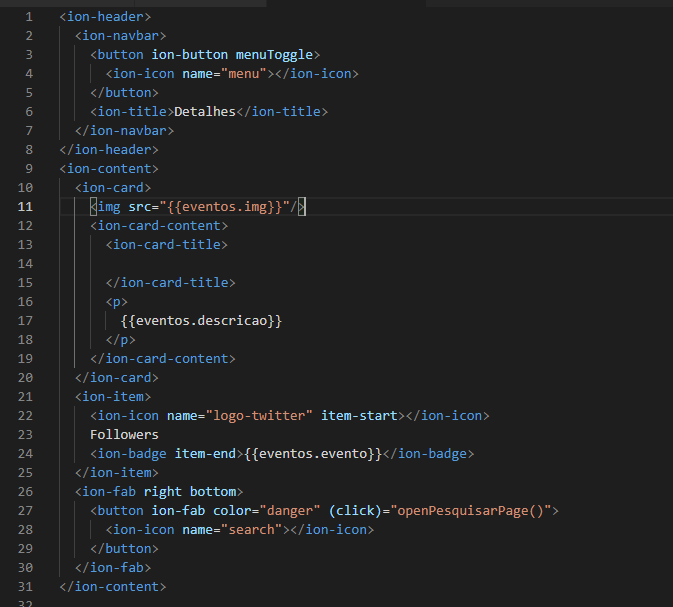The image size is (673, 607).
Task: Click the empty line 14 inside ion-card-title
Action: (200, 264)
